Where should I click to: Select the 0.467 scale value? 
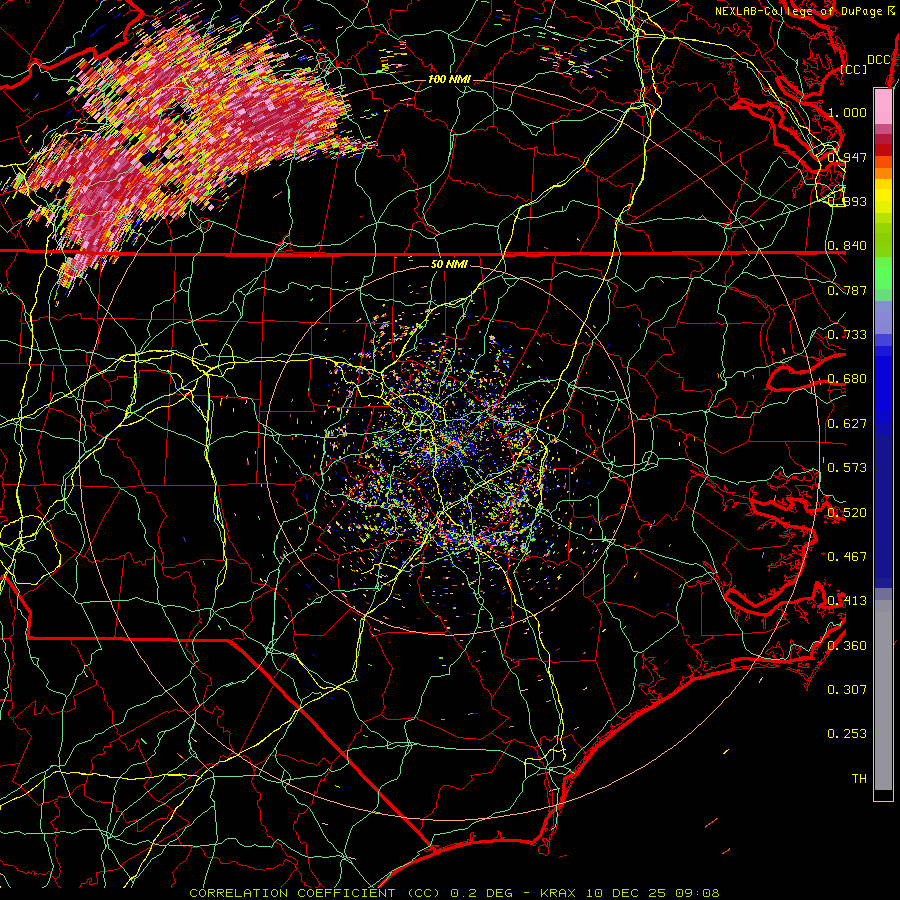pyautogui.click(x=847, y=557)
